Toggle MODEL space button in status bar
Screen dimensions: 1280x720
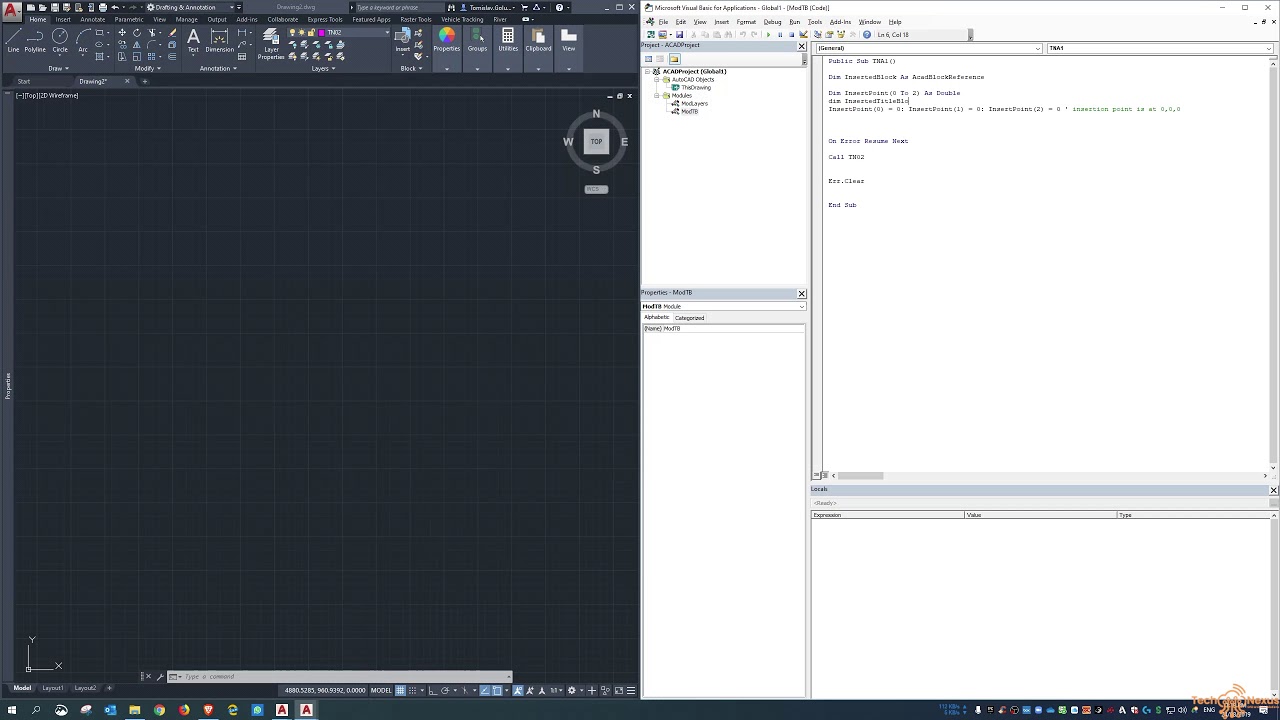[x=381, y=690]
